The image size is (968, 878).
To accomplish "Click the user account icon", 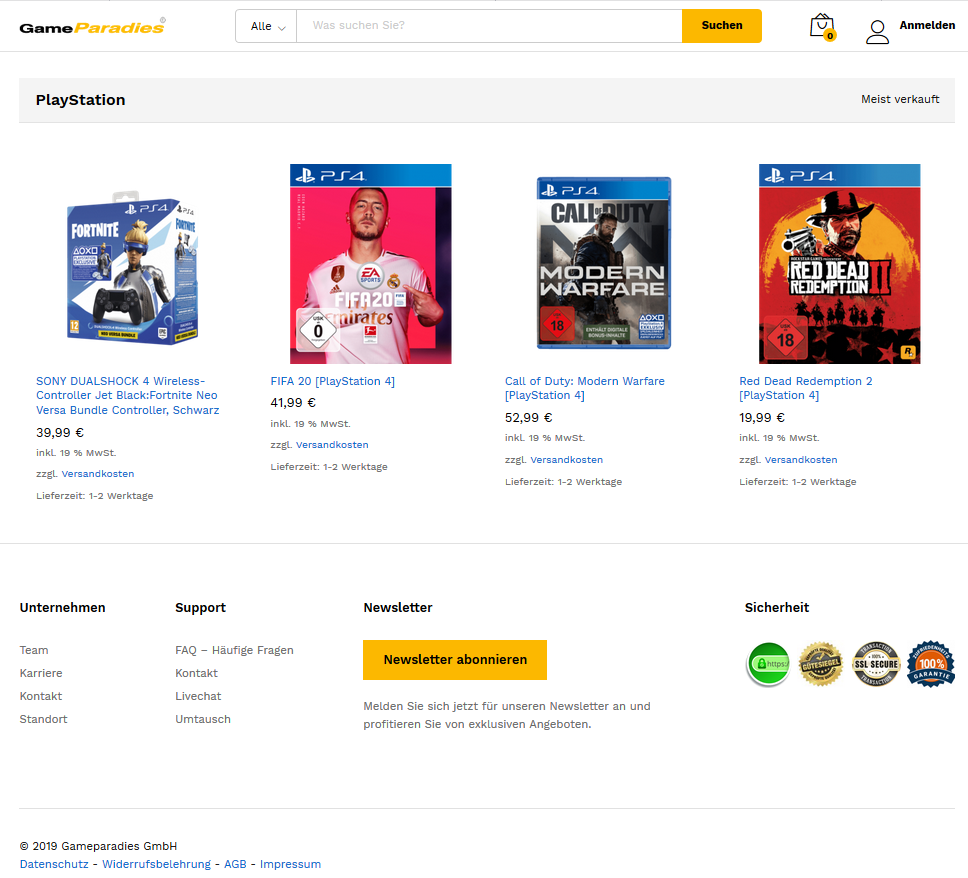I will click(x=877, y=32).
